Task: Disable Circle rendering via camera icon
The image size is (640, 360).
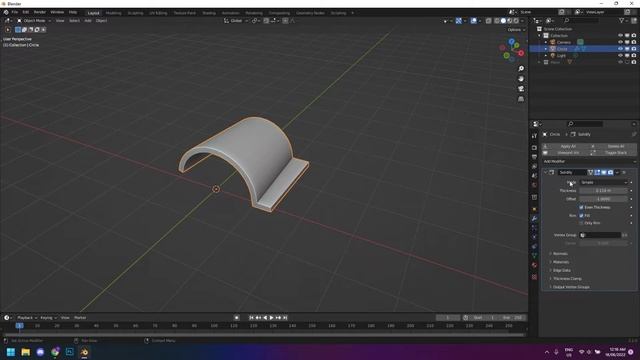Action: 633,49
